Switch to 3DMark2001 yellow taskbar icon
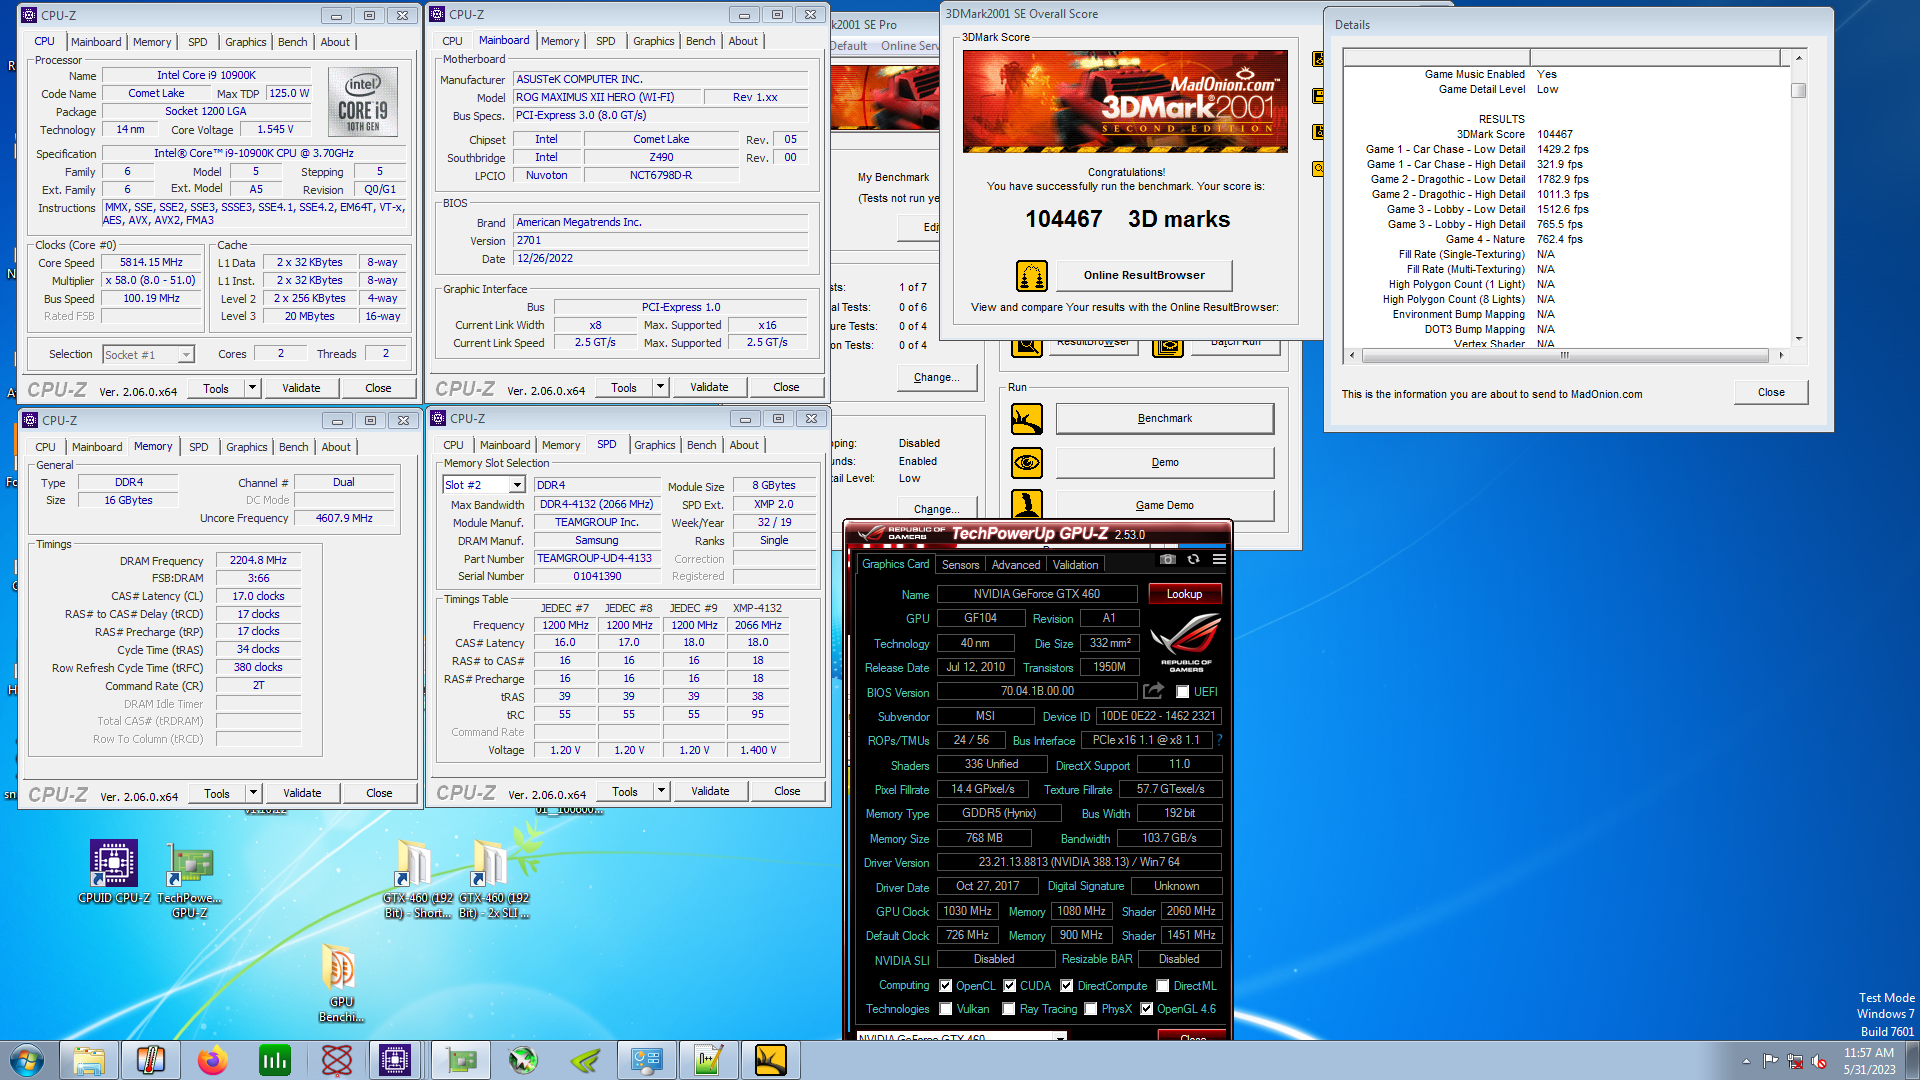This screenshot has height=1080, width=1920. tap(770, 1060)
